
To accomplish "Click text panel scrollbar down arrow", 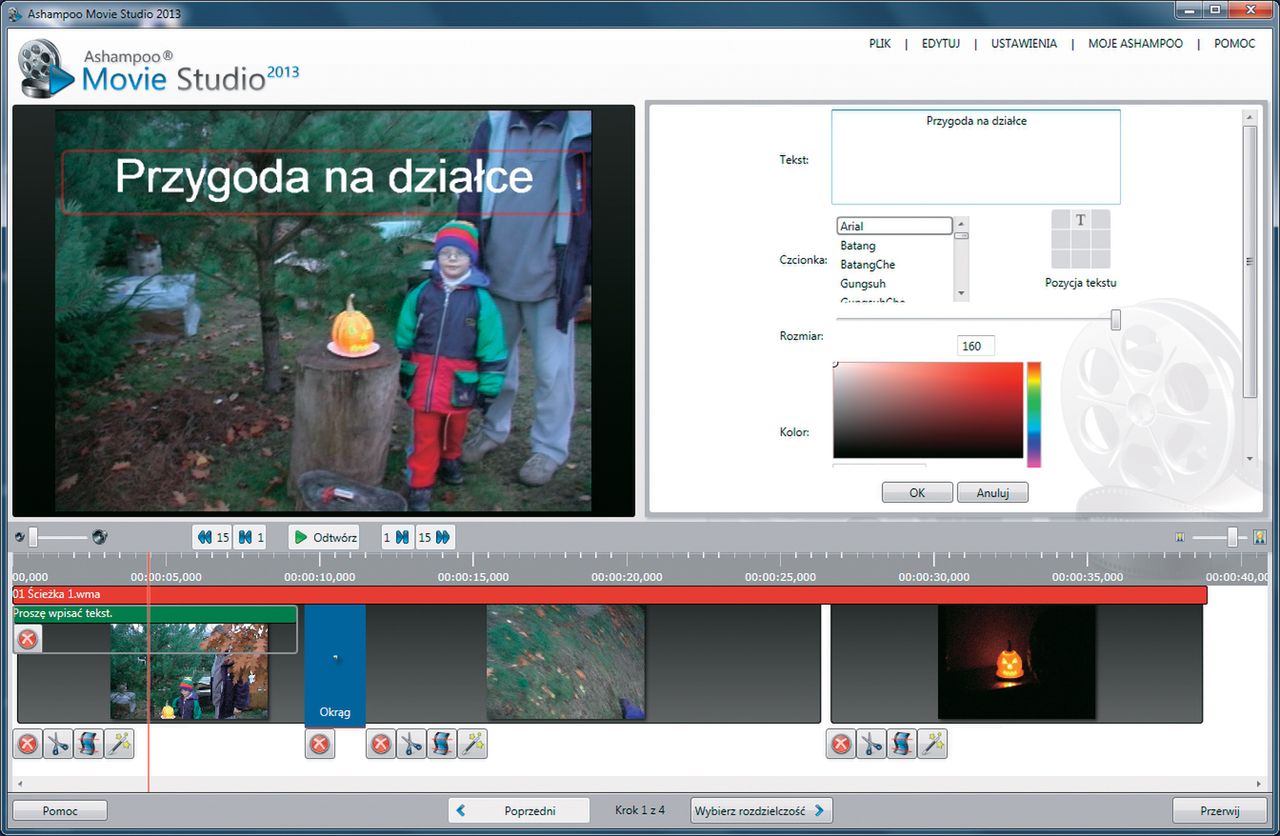I will [x=1249, y=458].
